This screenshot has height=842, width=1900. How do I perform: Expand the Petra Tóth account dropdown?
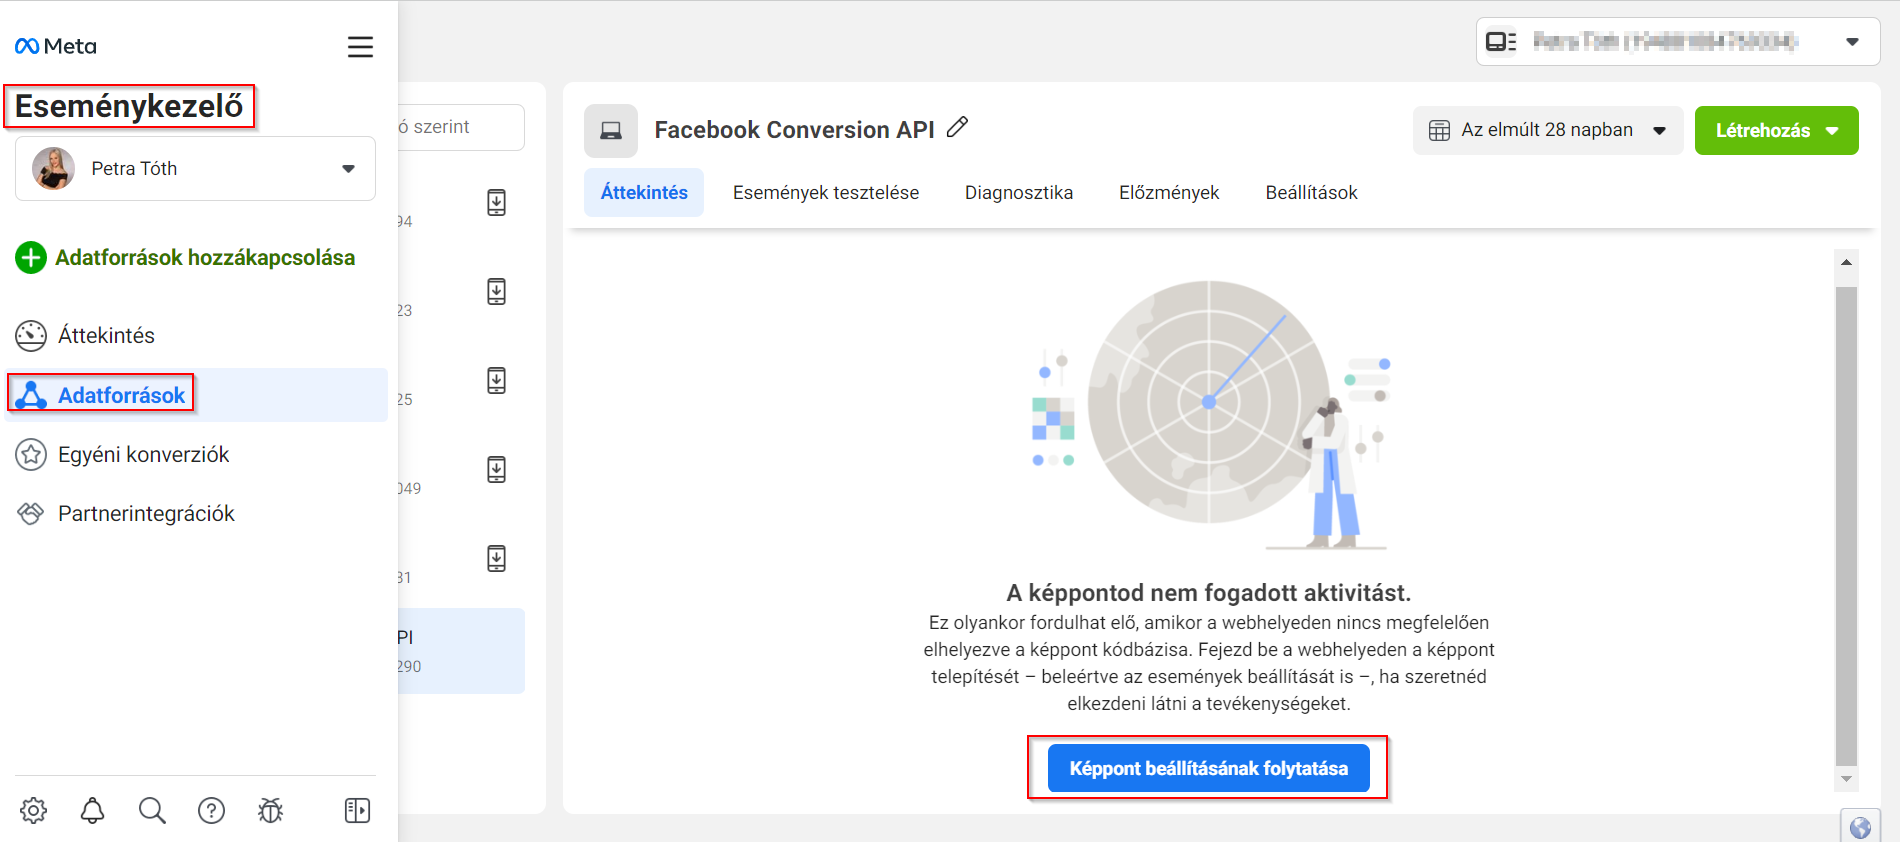pos(195,169)
